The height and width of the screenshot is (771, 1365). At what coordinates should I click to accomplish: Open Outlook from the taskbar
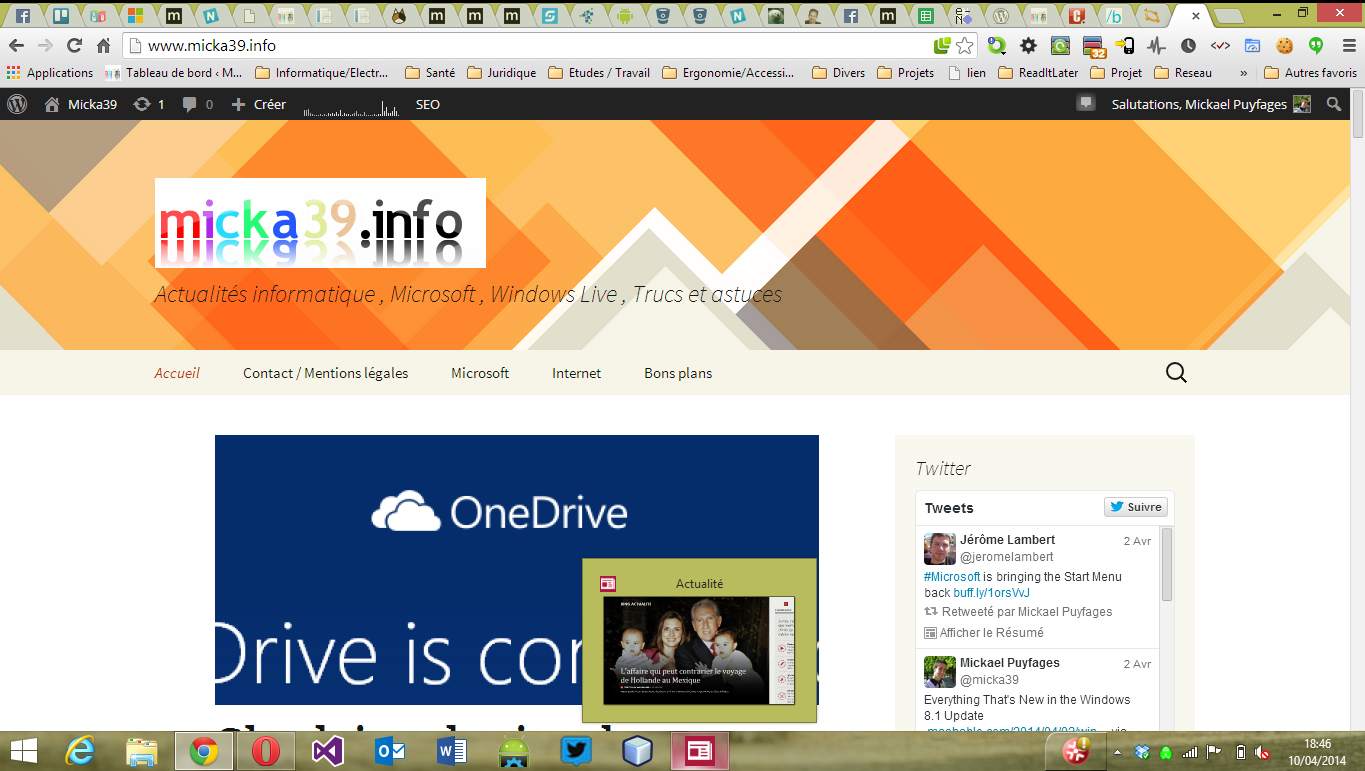[389, 750]
